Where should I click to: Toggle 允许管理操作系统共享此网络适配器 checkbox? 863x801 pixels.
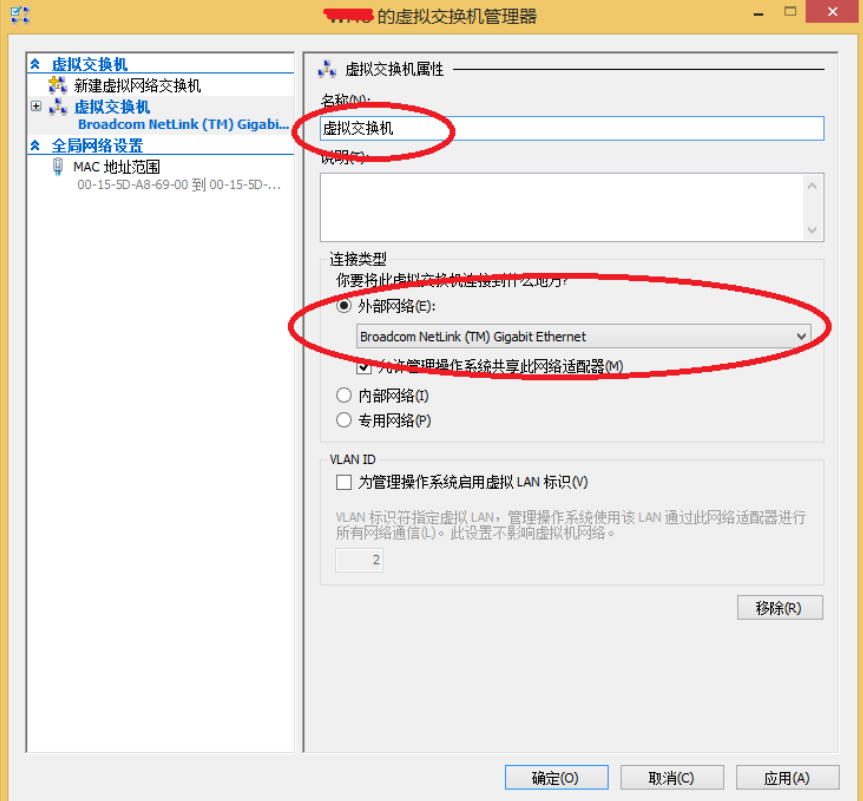click(x=363, y=367)
